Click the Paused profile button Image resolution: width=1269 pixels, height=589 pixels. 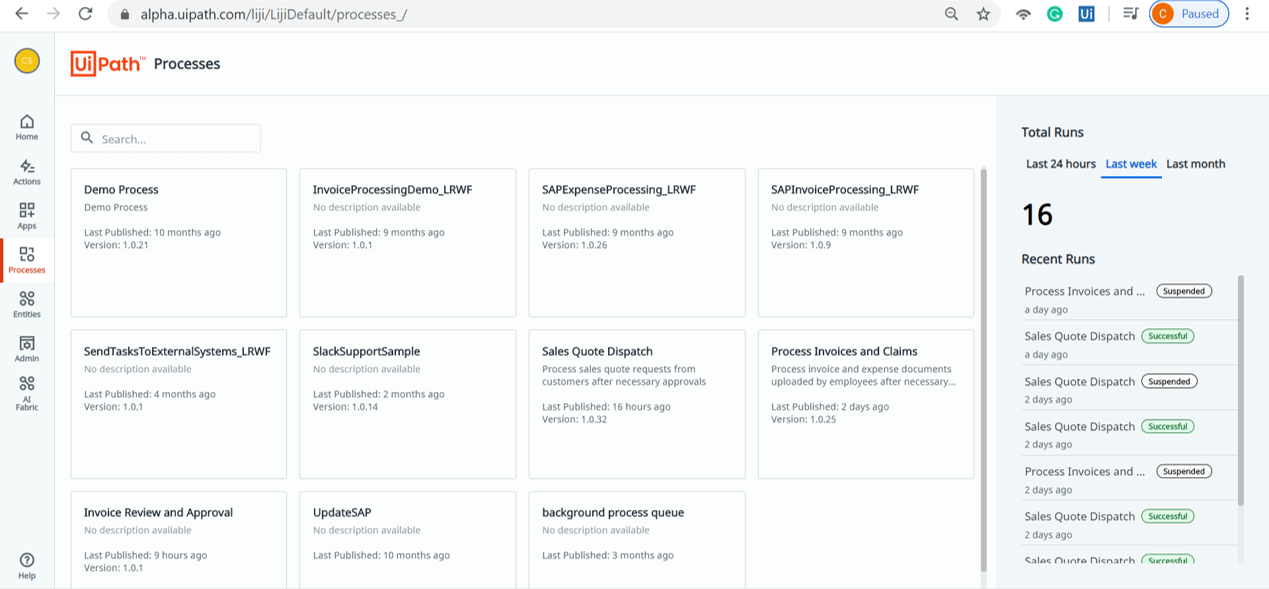pos(1189,14)
